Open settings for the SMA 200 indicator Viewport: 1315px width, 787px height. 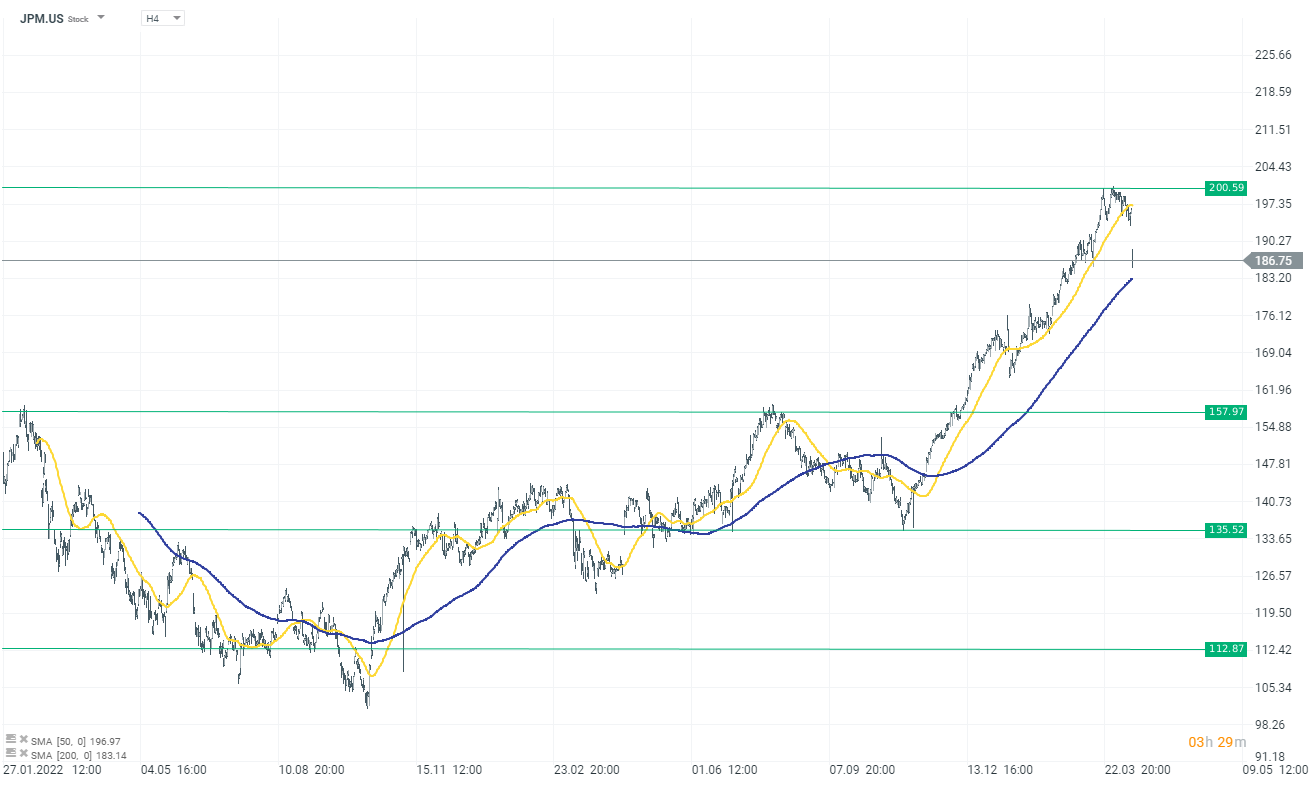(x=11, y=752)
